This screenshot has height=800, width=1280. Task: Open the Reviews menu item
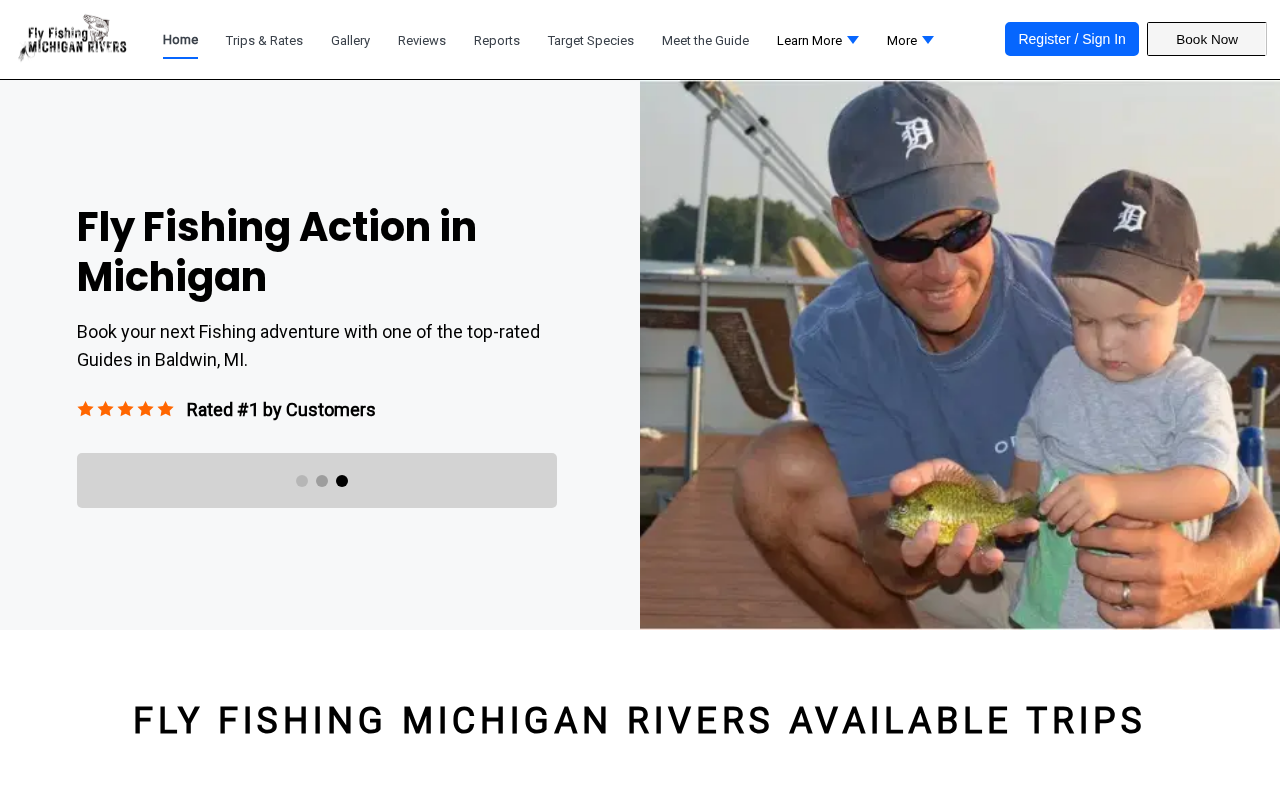(422, 40)
